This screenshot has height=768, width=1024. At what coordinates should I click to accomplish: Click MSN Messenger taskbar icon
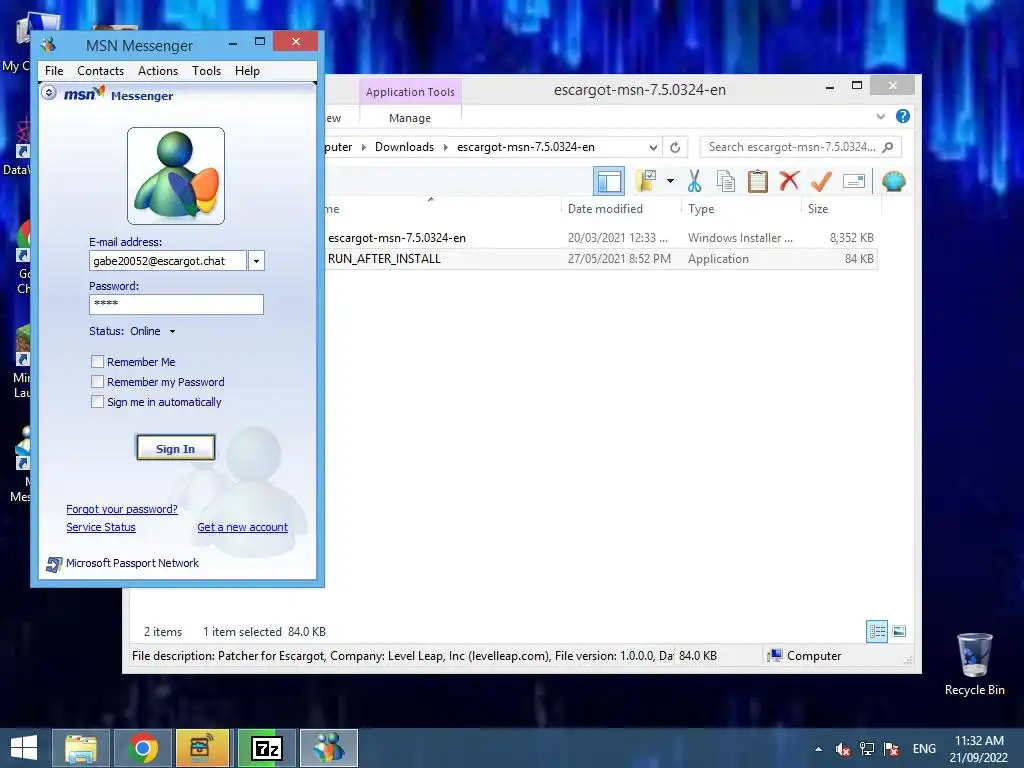[328, 748]
